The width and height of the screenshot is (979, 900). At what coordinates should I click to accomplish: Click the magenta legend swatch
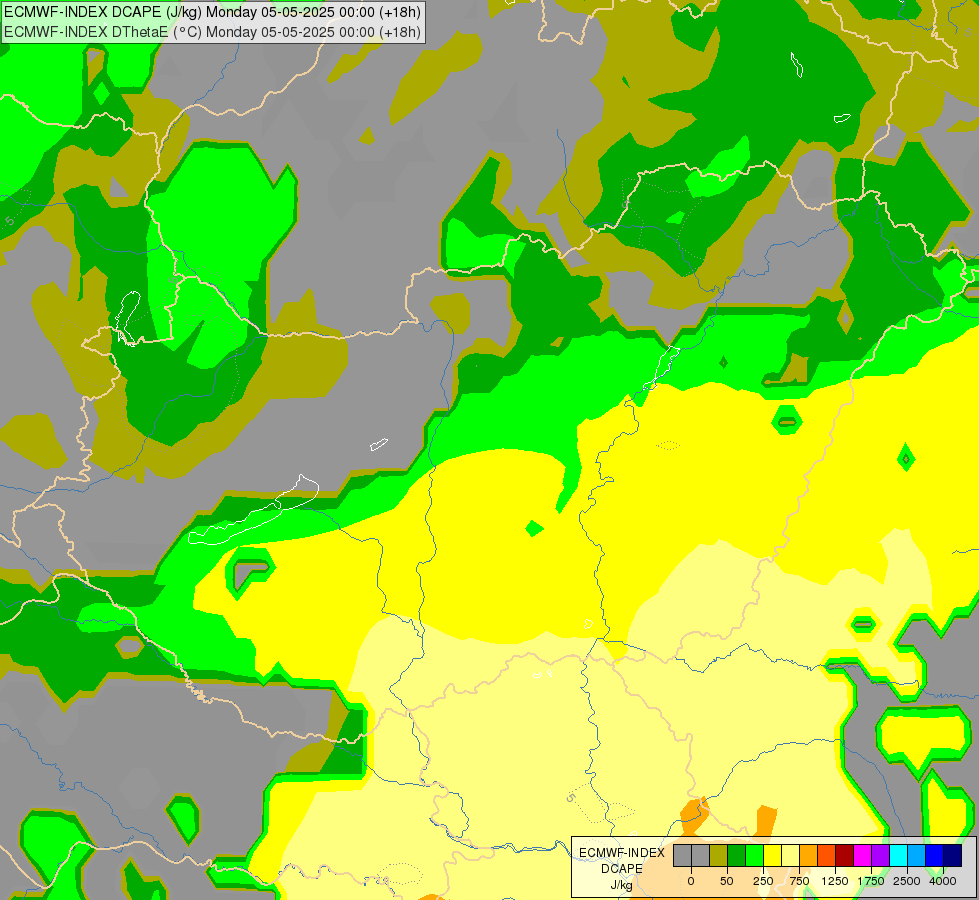[x=863, y=855]
